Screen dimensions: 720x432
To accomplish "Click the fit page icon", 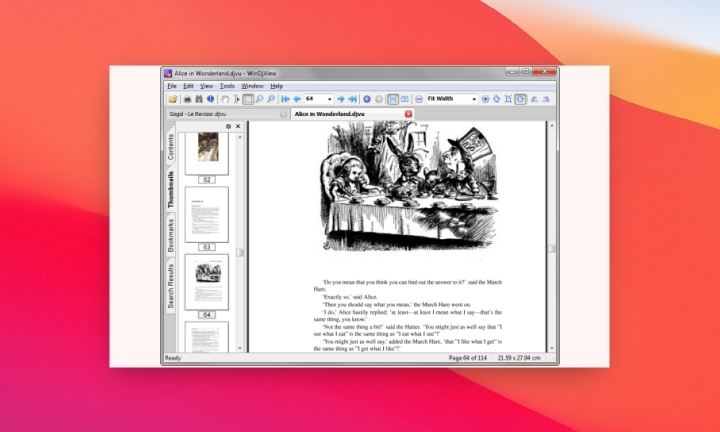I will 508,99.
